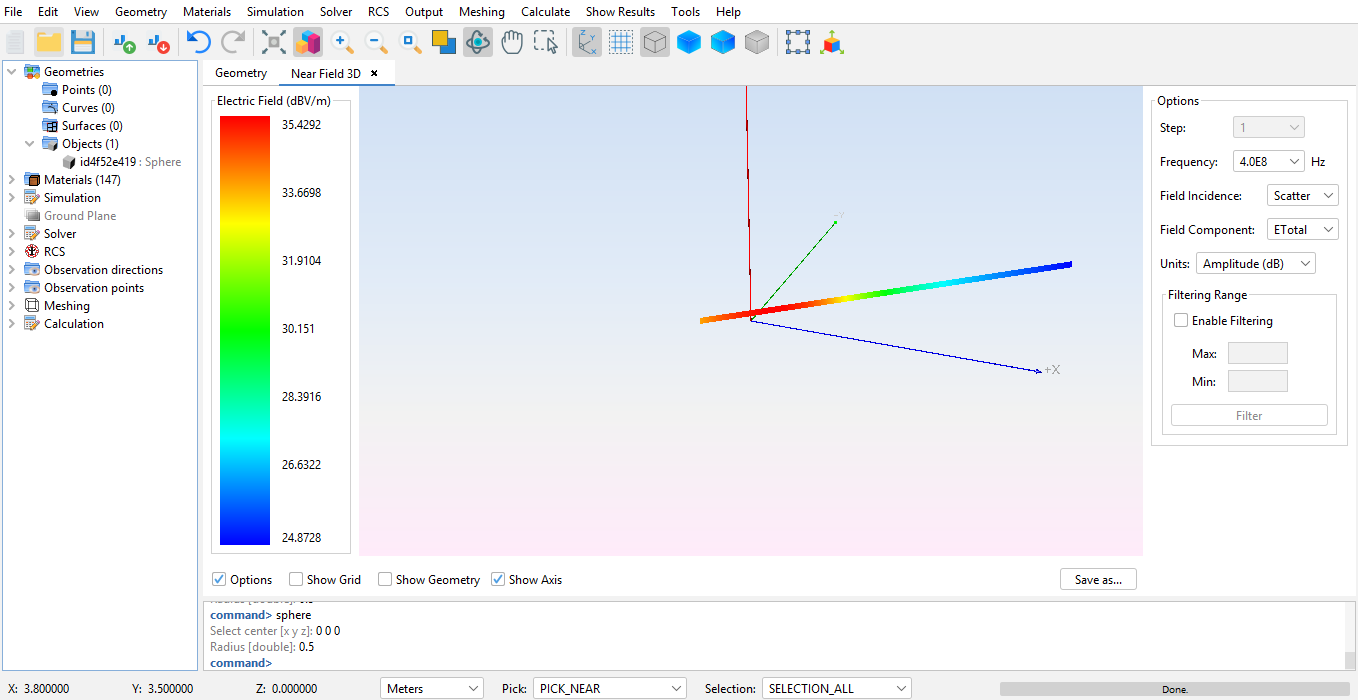Screen dimensions: 1358x700
Task: Open the Field Component dropdown
Action: (x=1302, y=230)
